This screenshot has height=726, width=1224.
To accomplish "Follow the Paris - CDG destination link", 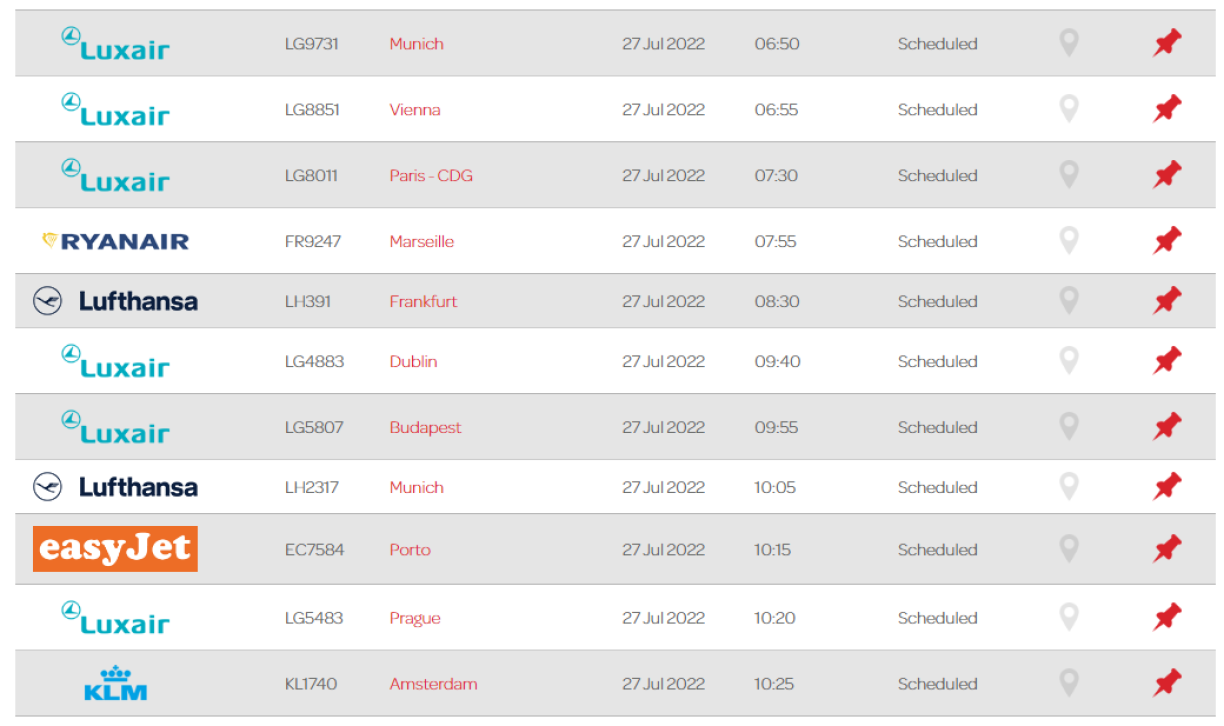I will click(x=431, y=176).
